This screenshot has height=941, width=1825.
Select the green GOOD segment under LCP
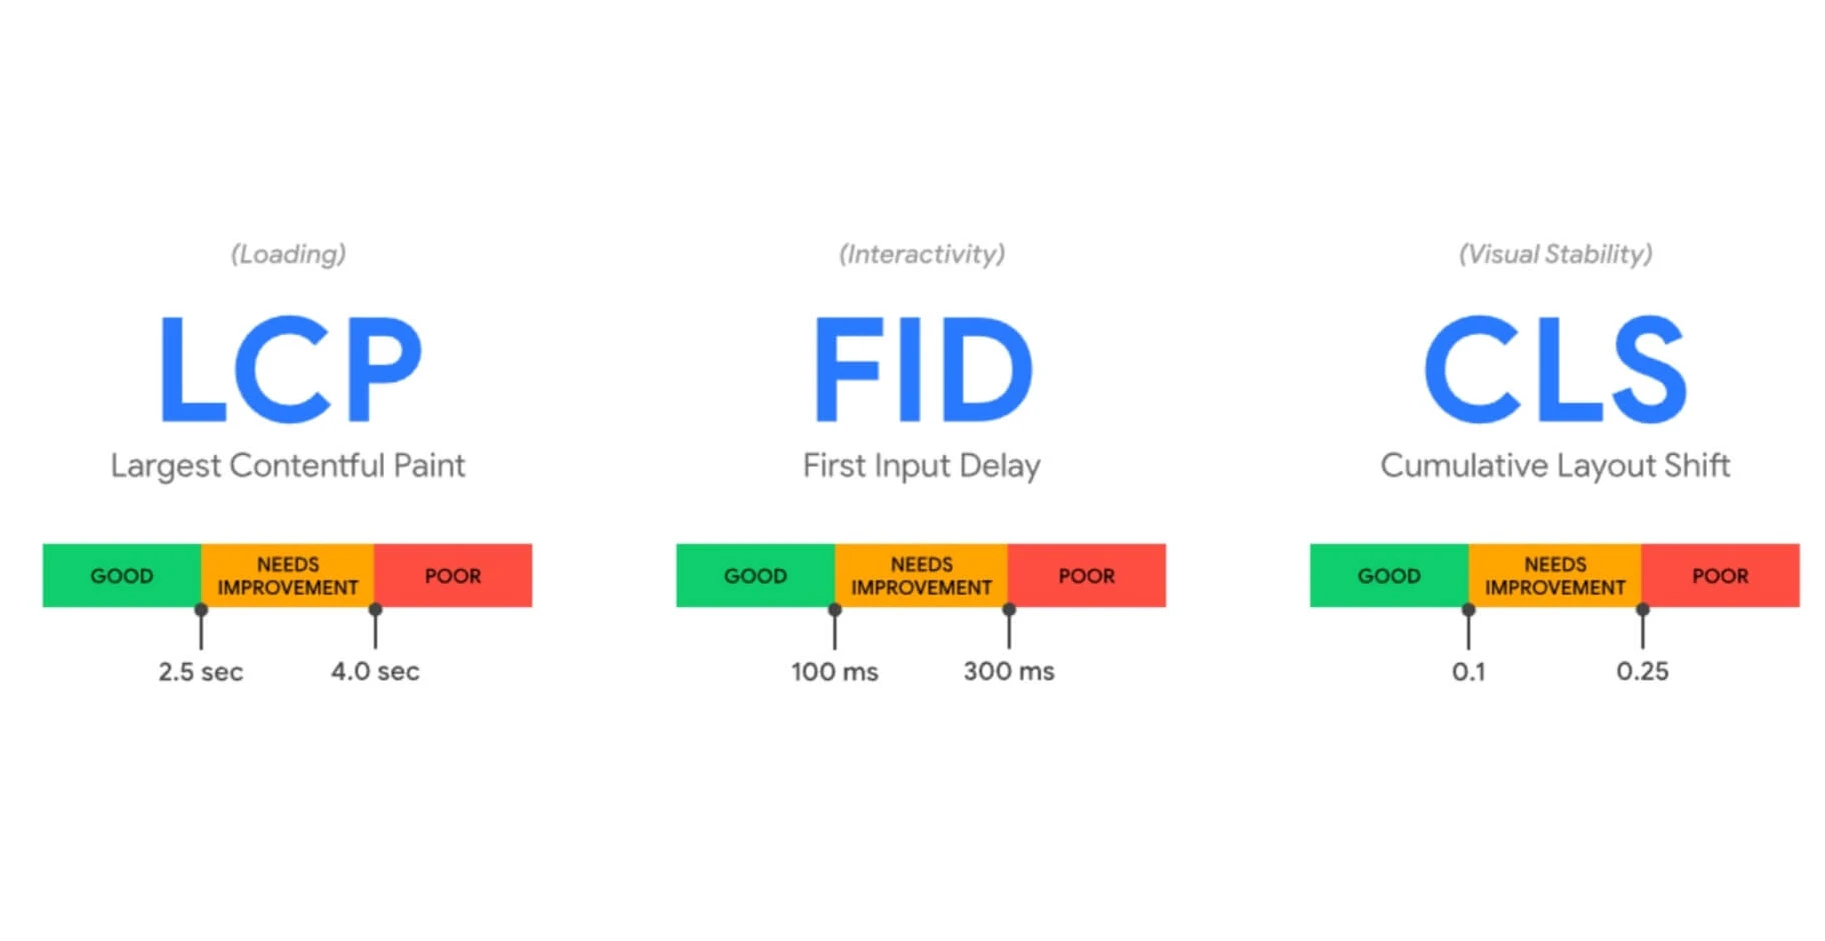[x=122, y=575]
